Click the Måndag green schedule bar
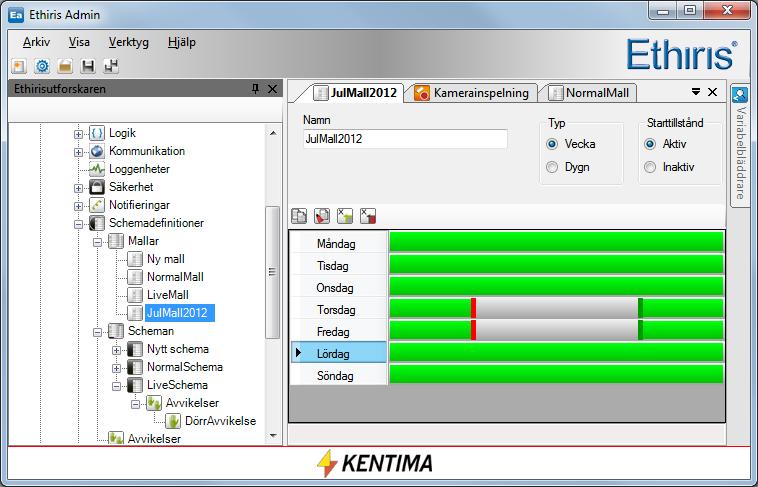758x487 pixels. (556, 242)
